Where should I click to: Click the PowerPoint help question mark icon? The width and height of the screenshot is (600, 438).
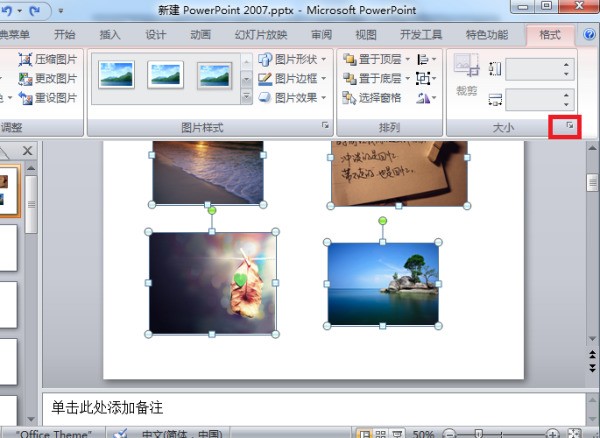point(590,33)
